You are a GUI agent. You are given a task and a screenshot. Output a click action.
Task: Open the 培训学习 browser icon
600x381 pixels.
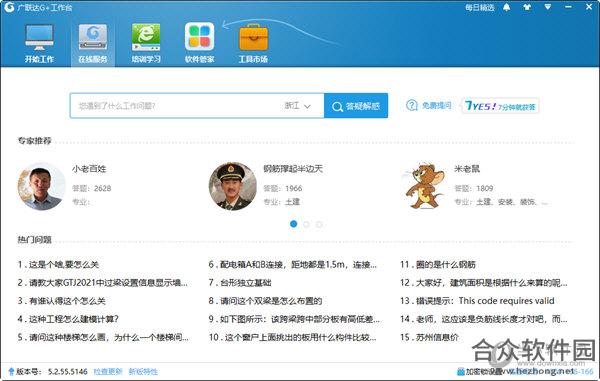[146, 37]
